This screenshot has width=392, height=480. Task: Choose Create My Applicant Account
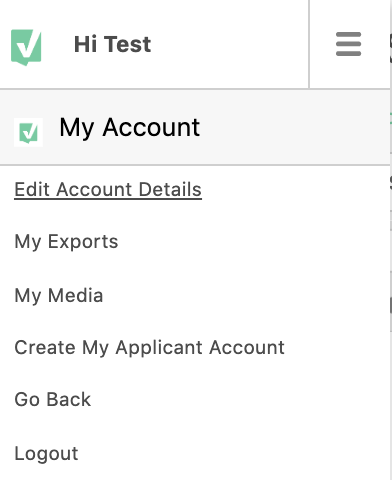pos(149,348)
